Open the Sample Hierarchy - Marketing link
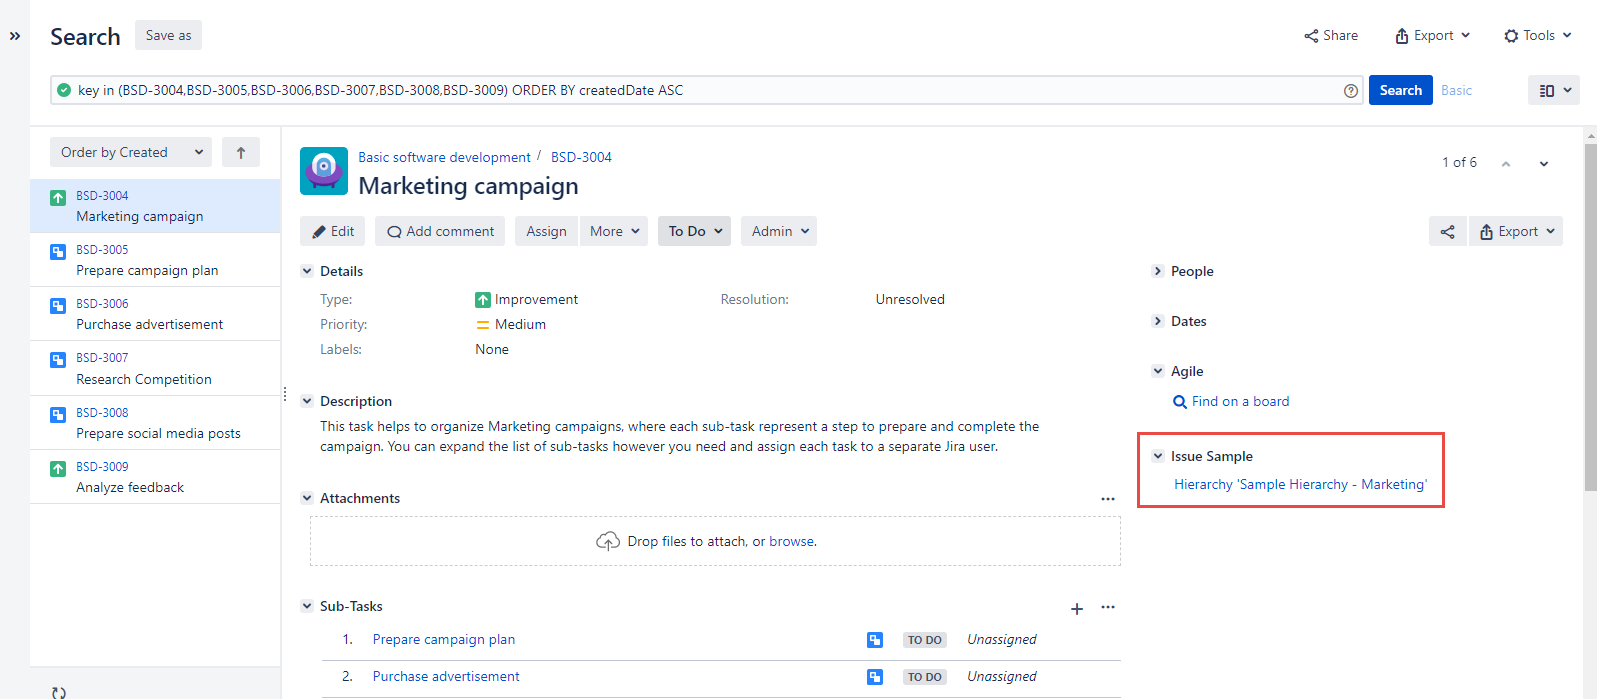Image resolution: width=1597 pixels, height=699 pixels. (1300, 485)
